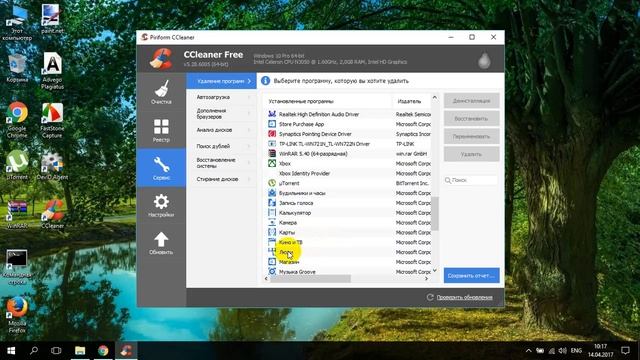Click the info icon beside instructions

[x=265, y=81]
